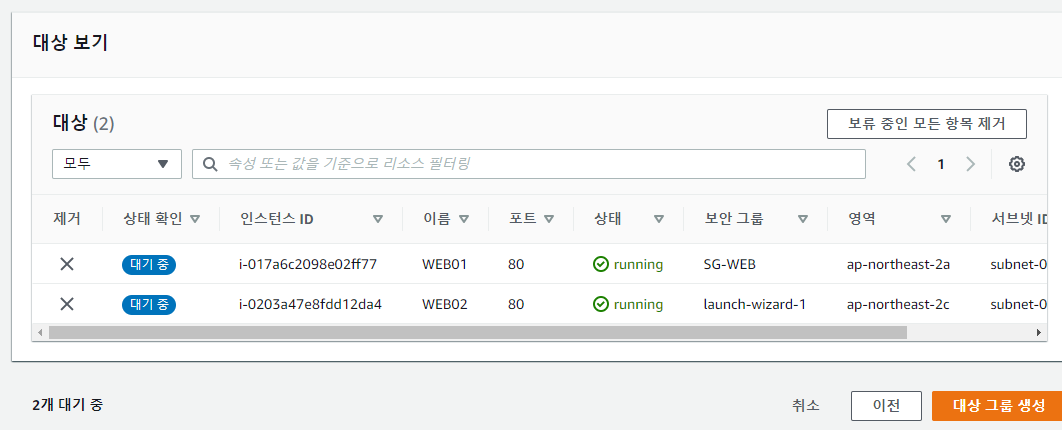The width and height of the screenshot is (1062, 430).
Task: Click the horizontal scrollbar thumb
Action: click(477, 332)
